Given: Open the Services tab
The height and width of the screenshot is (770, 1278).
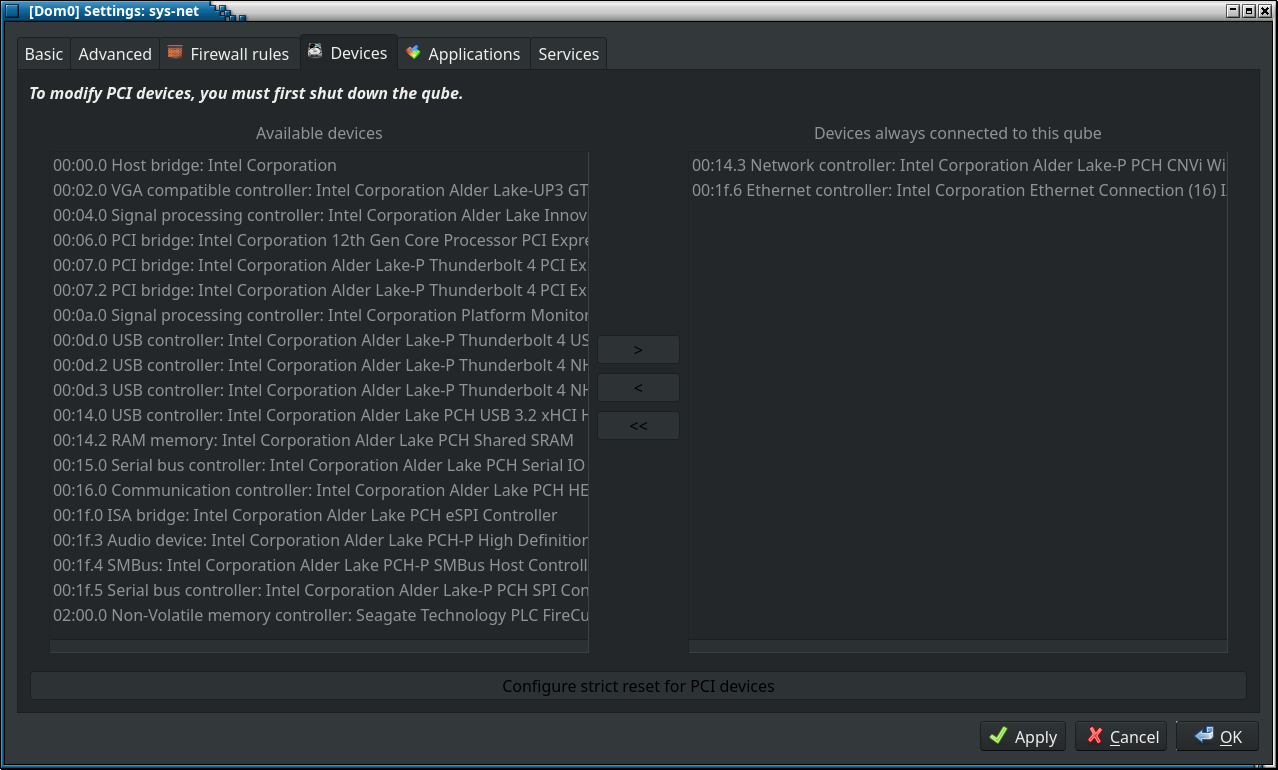Looking at the screenshot, I should click(x=568, y=54).
